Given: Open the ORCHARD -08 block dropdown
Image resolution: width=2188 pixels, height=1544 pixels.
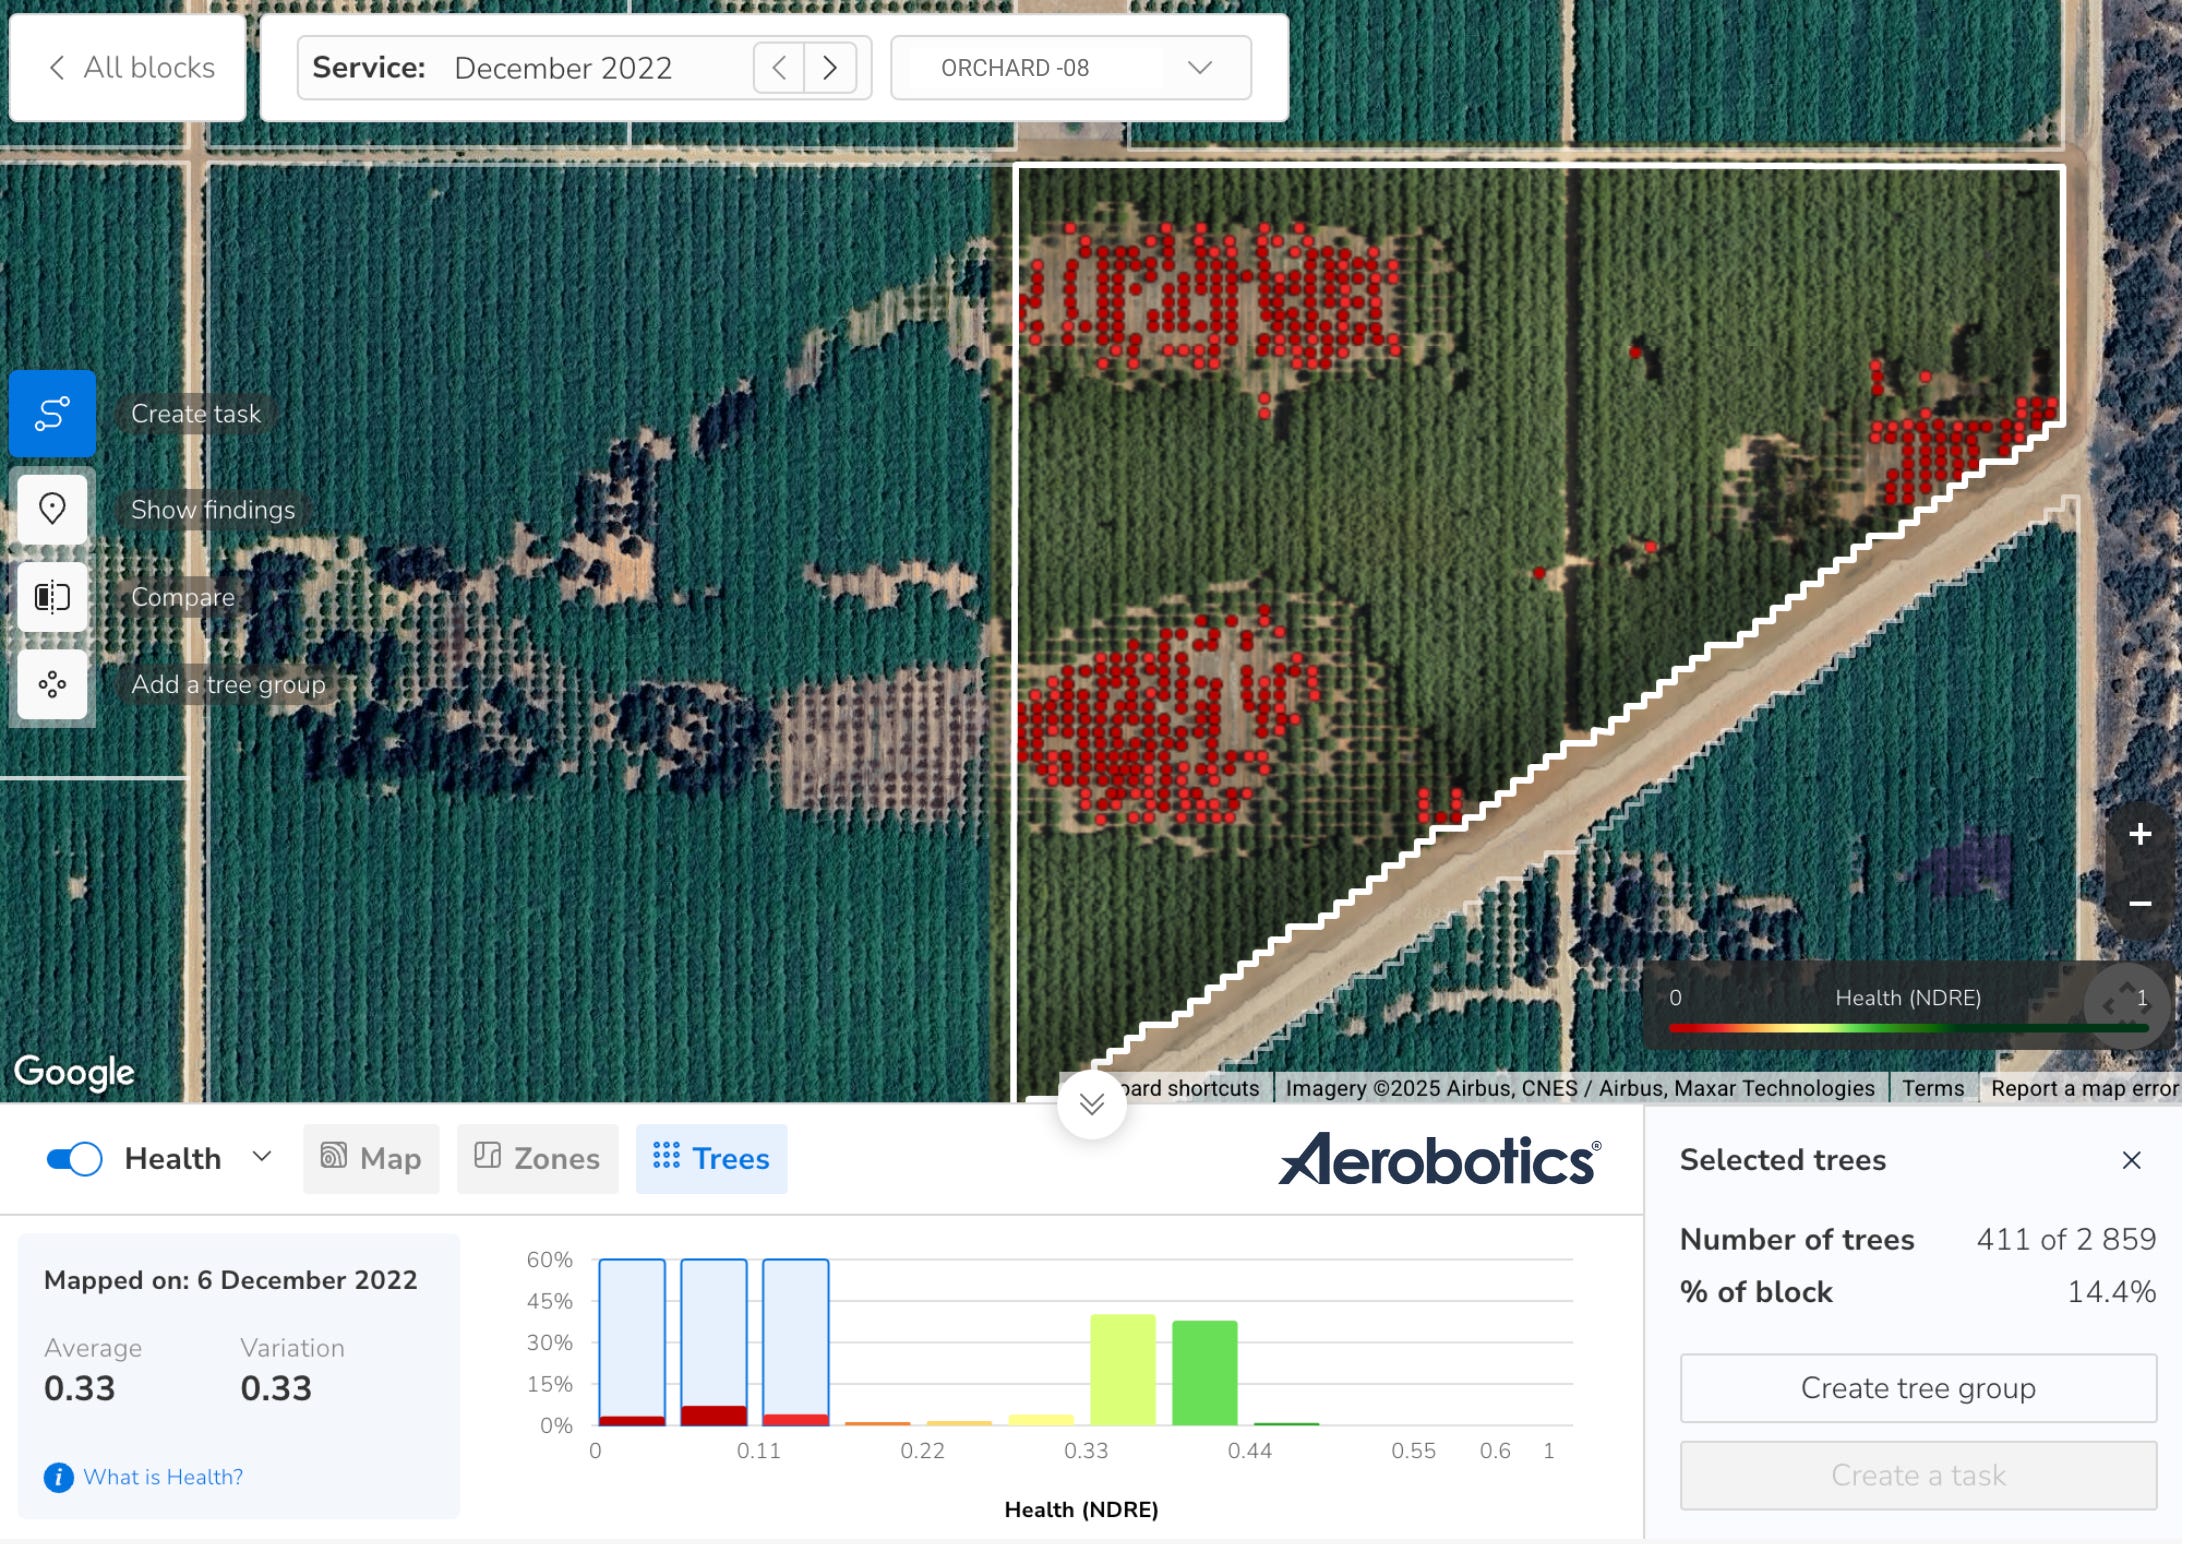Looking at the screenshot, I should (1070, 68).
